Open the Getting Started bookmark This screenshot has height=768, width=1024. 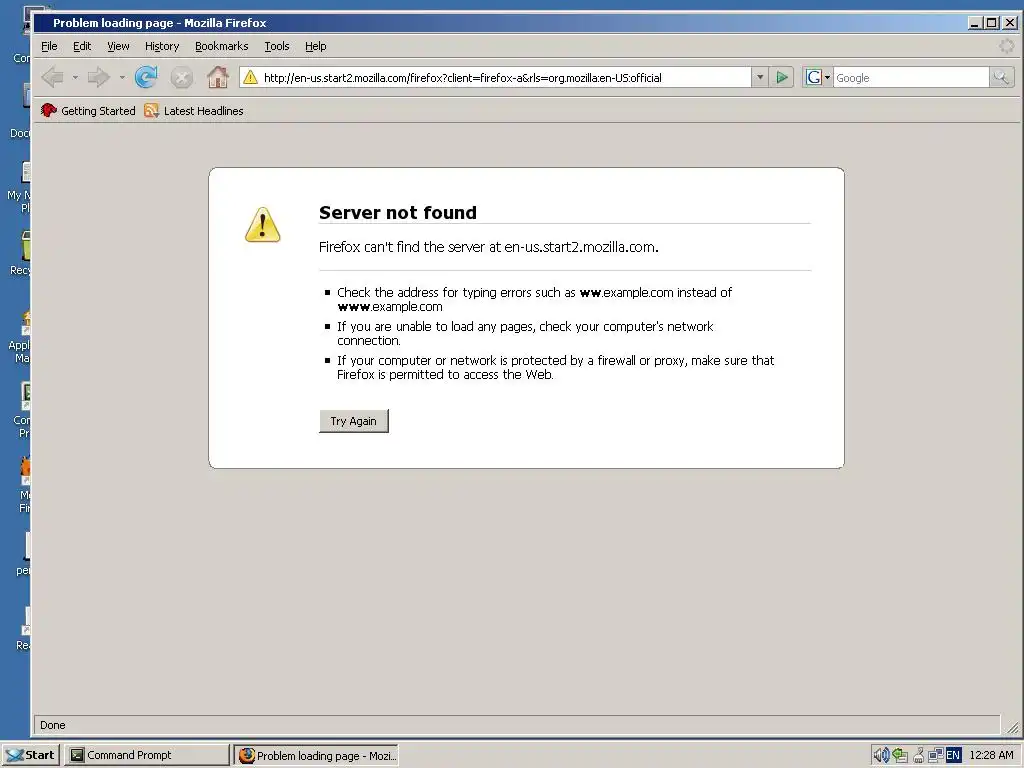[88, 111]
